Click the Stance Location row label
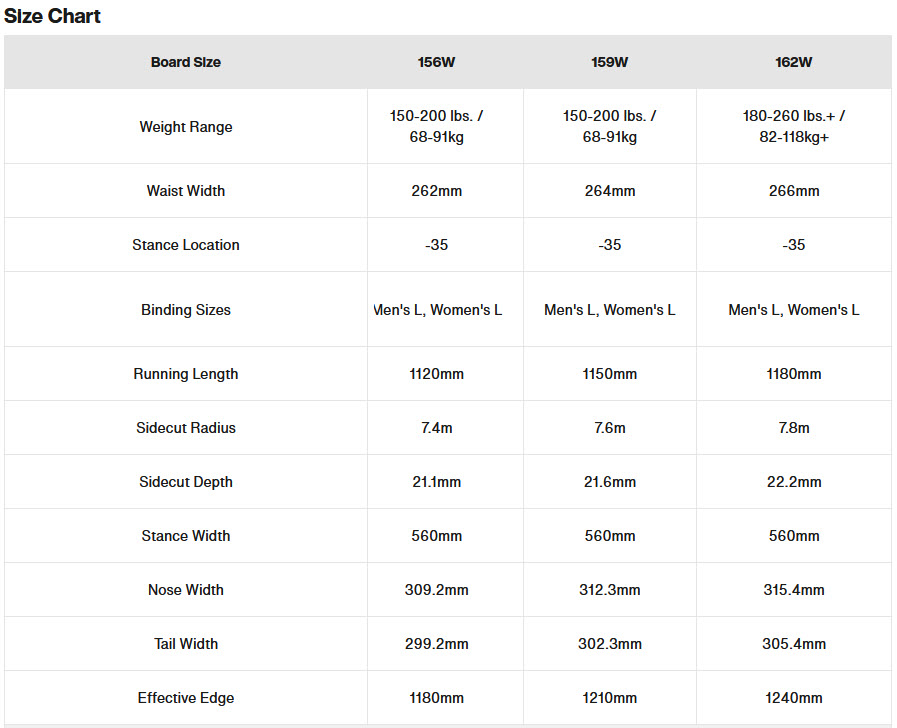 [186, 245]
